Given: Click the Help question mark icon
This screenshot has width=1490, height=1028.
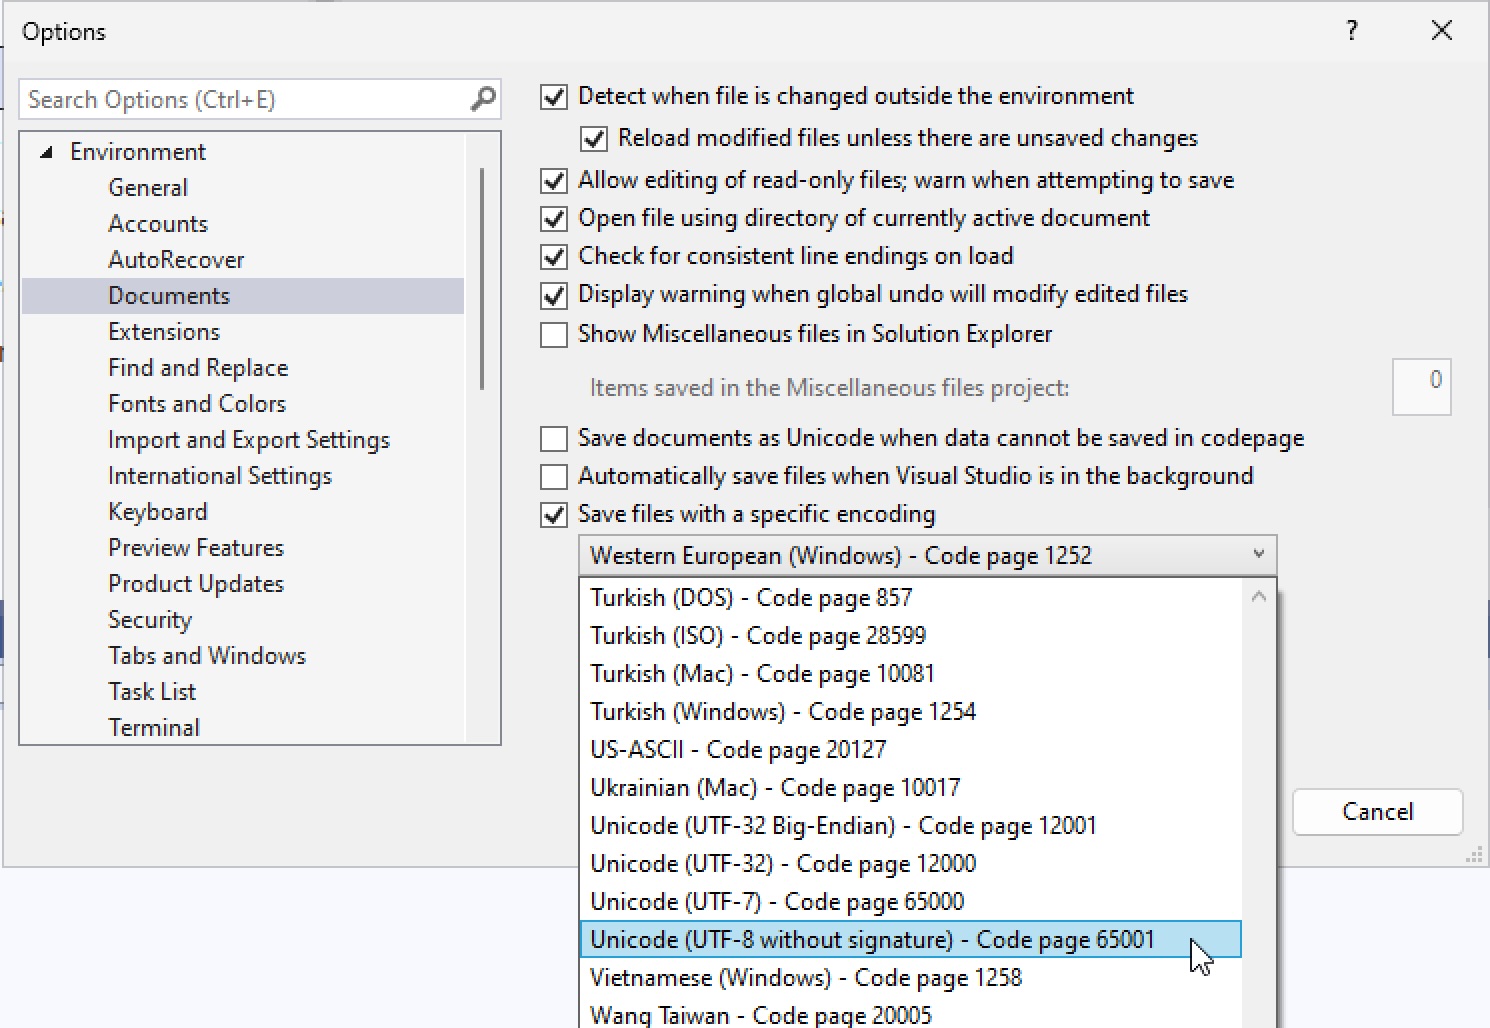Looking at the screenshot, I should (x=1351, y=31).
